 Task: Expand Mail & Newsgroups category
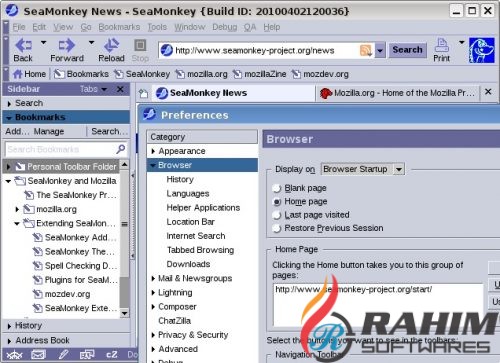pos(153,278)
